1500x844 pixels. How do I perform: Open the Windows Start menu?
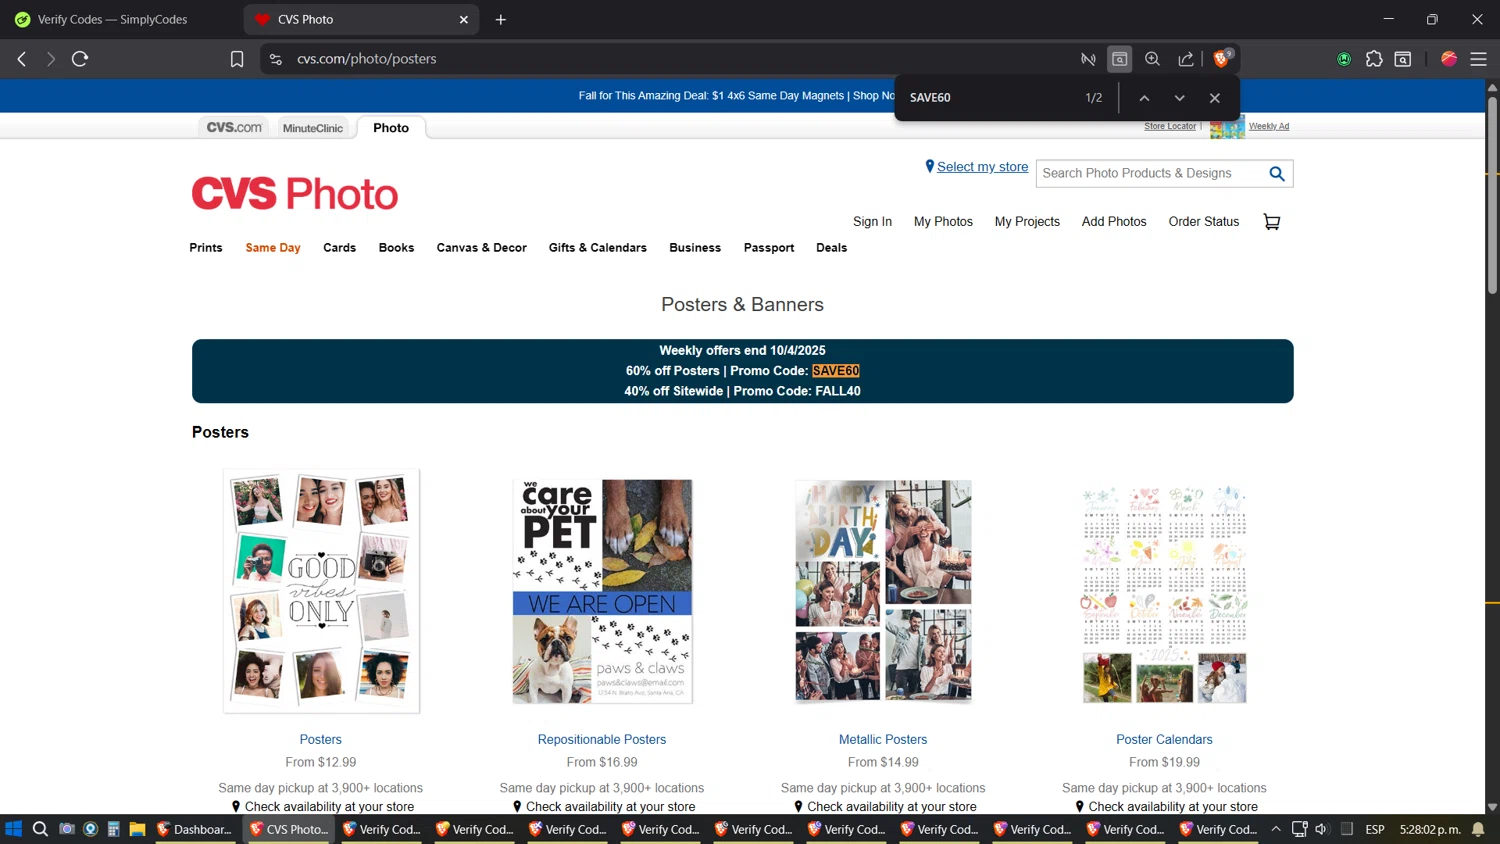click(14, 829)
